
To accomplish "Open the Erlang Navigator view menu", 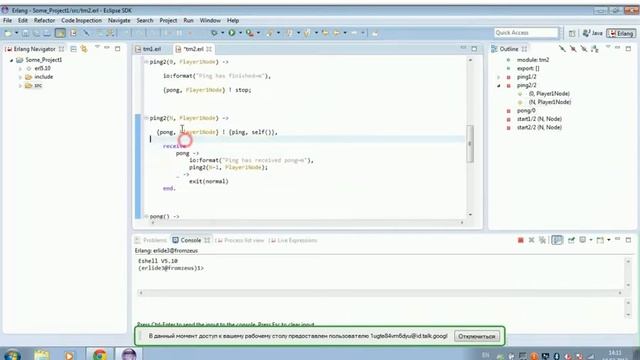I will tap(97, 48).
